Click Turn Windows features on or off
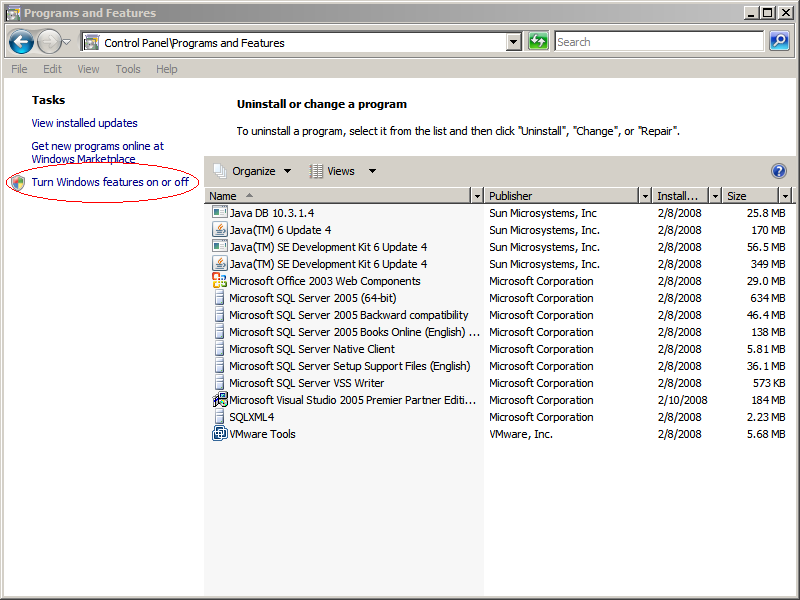 click(110, 182)
